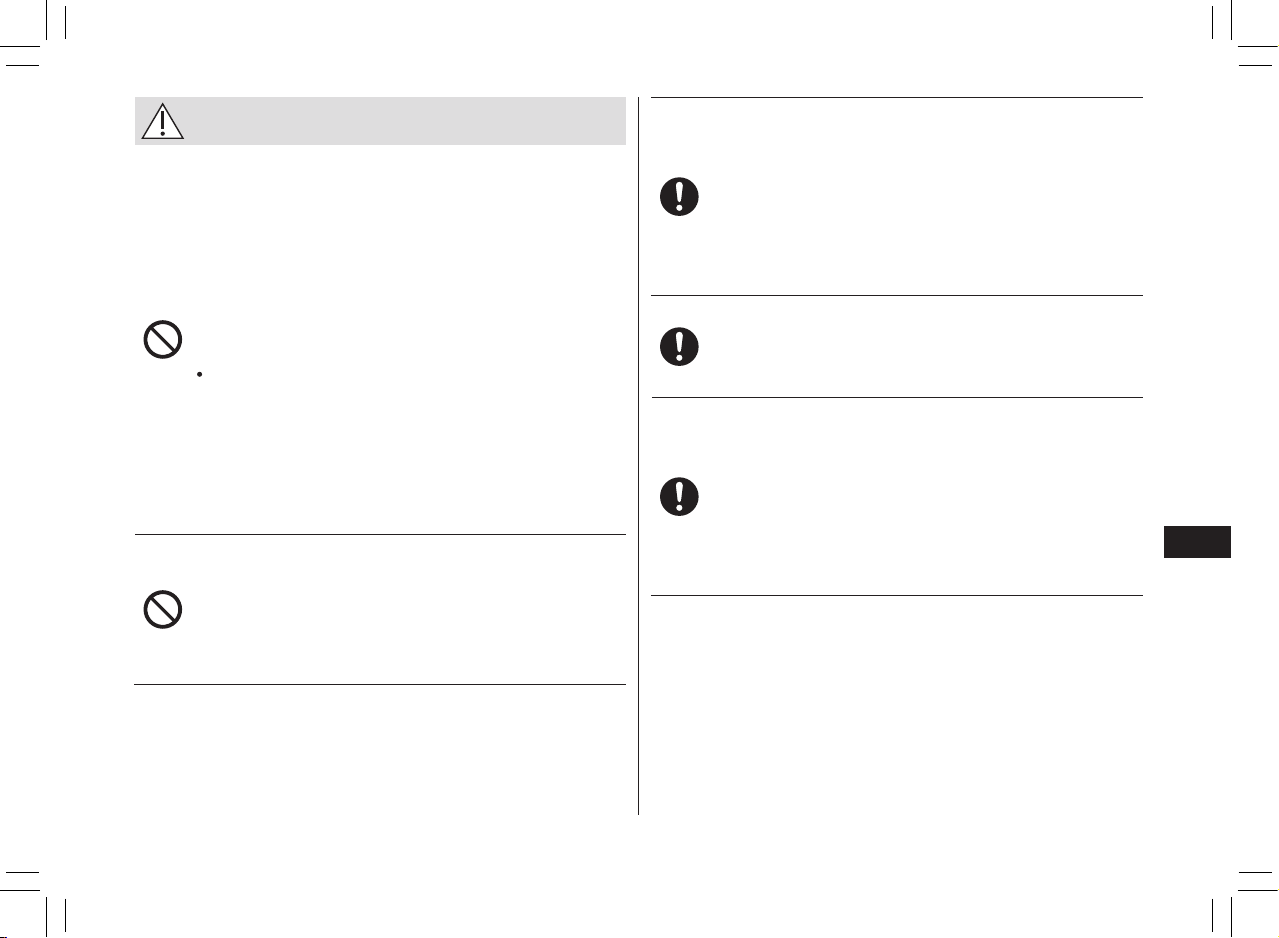The height and width of the screenshot is (938, 1279).
Task: Click the horizontal rule below the lower prohibition icon
Action: pos(380,684)
